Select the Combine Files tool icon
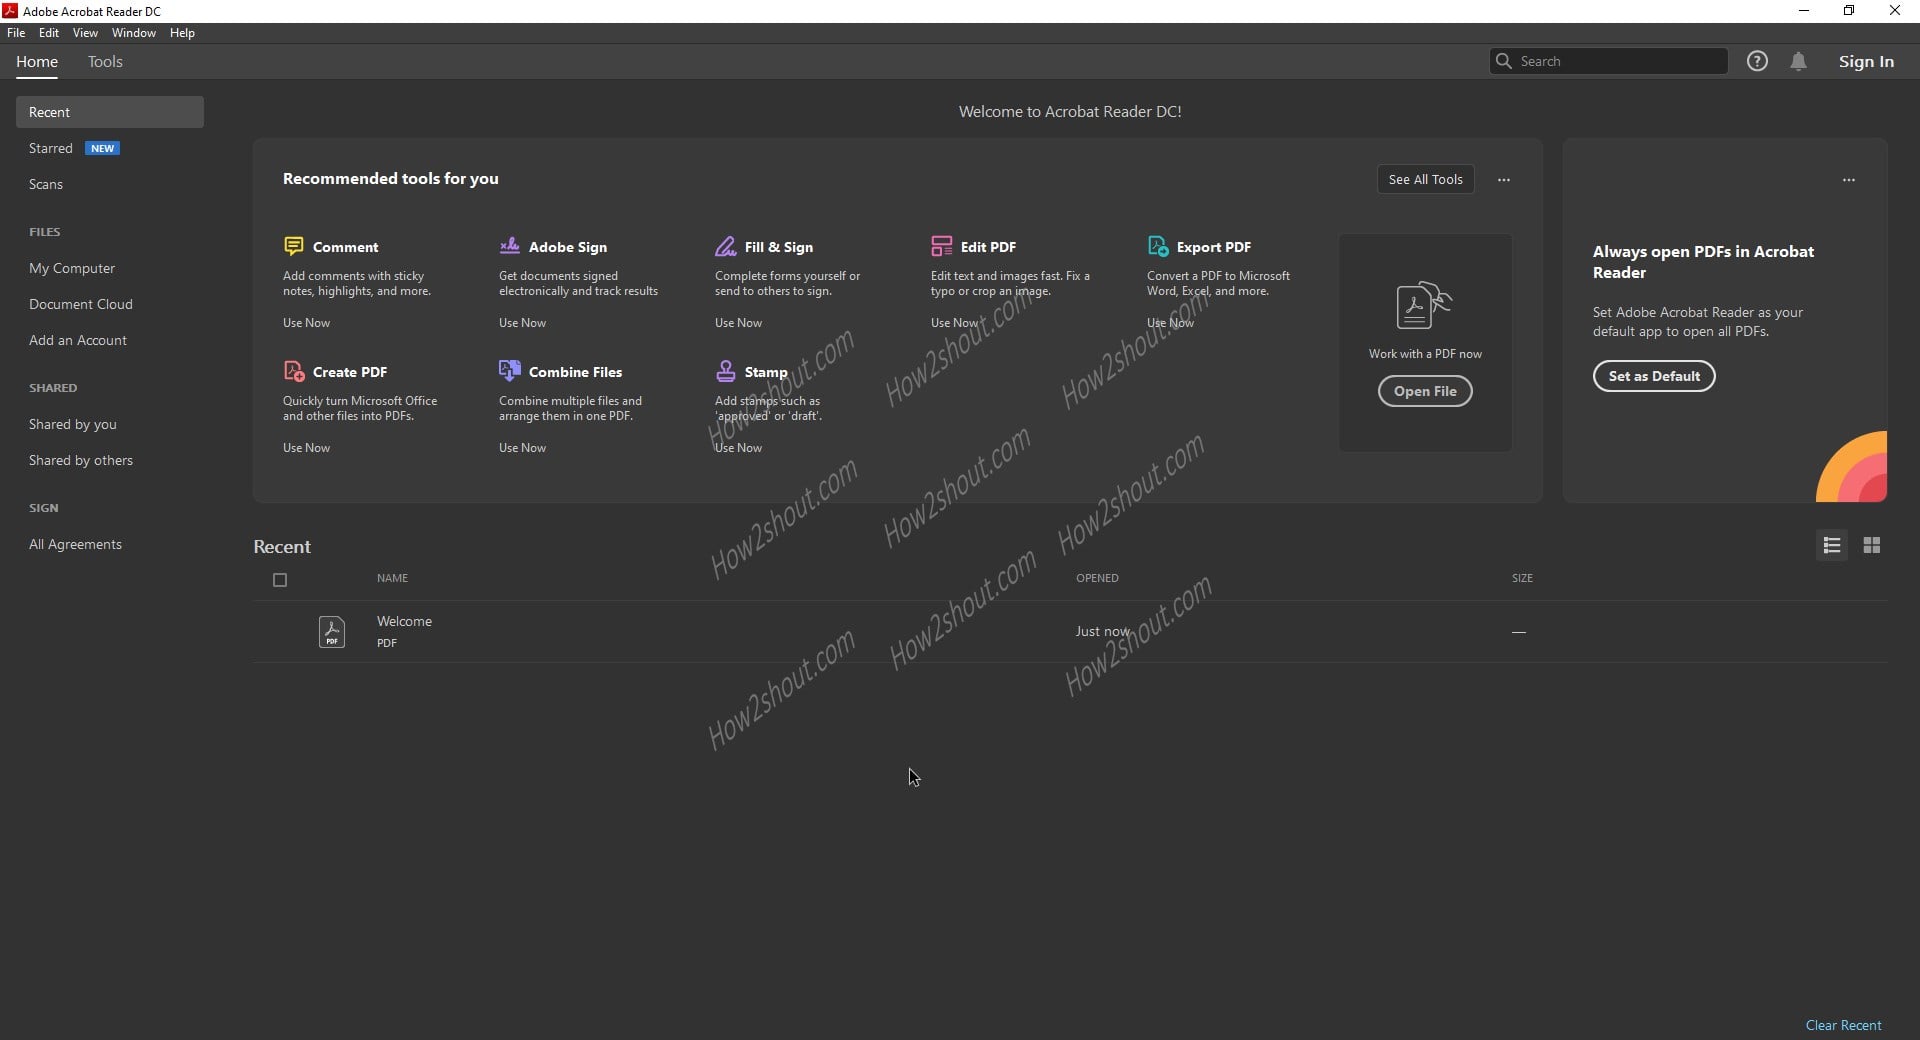Screen dimensions: 1920x1040 [510, 371]
